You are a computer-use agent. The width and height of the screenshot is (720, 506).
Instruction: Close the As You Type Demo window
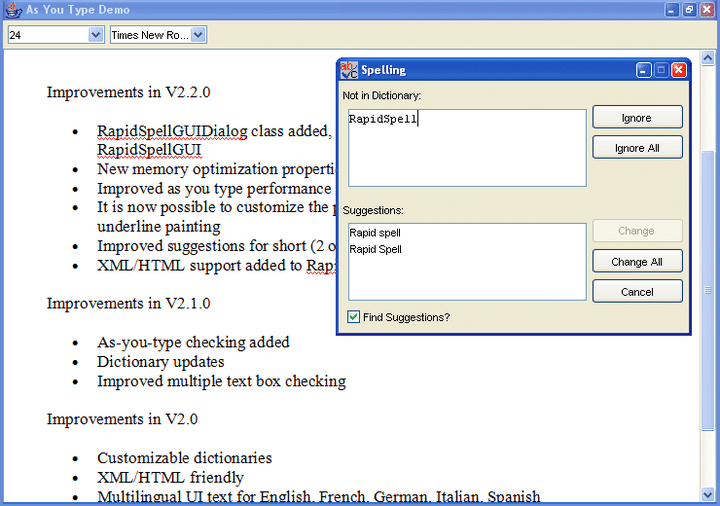[x=707, y=10]
